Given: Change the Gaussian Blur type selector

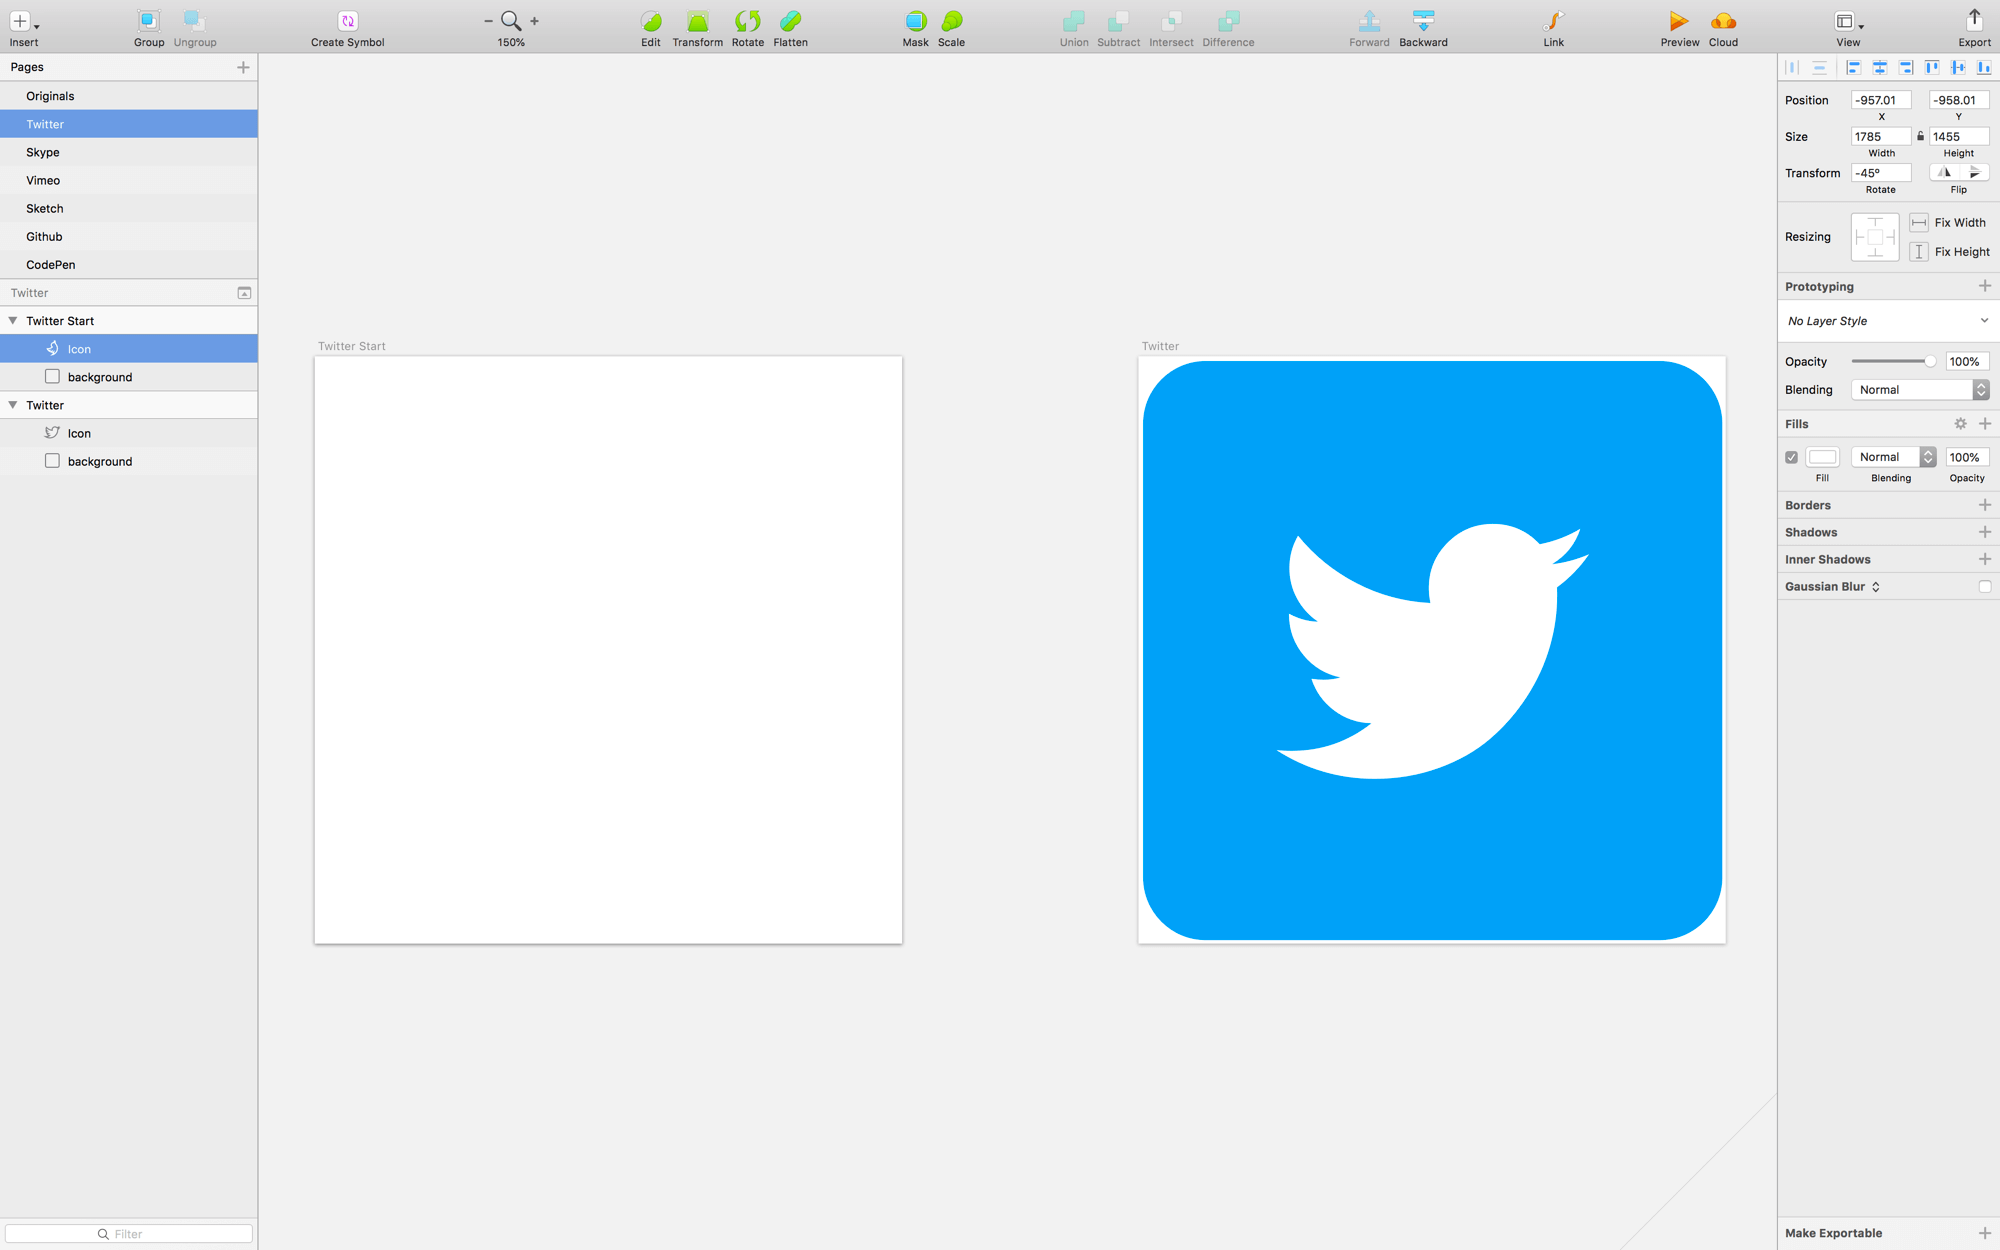Looking at the screenshot, I should click(x=1876, y=587).
